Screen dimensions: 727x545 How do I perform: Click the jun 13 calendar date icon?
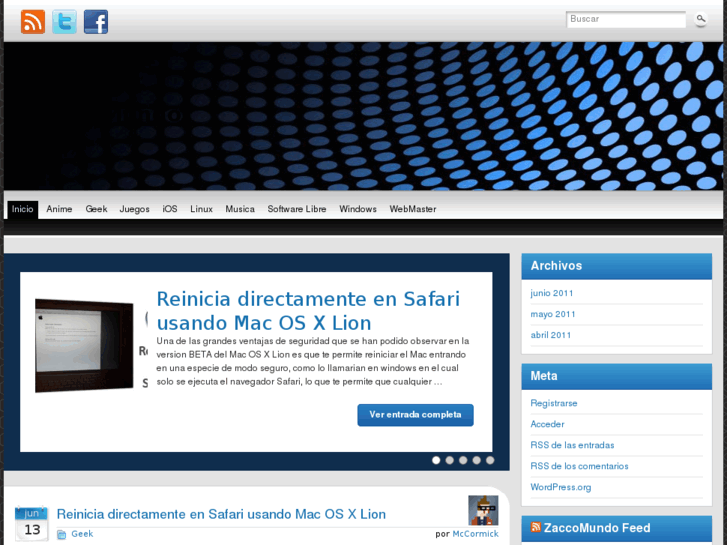[x=32, y=524]
